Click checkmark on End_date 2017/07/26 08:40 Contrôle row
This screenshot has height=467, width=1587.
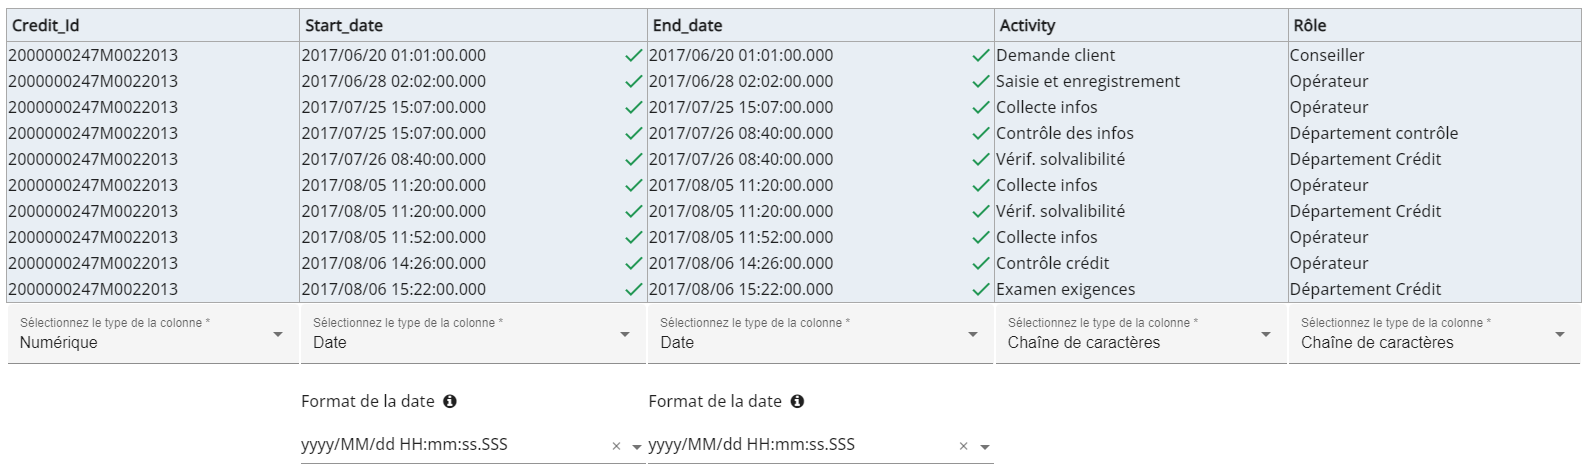click(981, 134)
